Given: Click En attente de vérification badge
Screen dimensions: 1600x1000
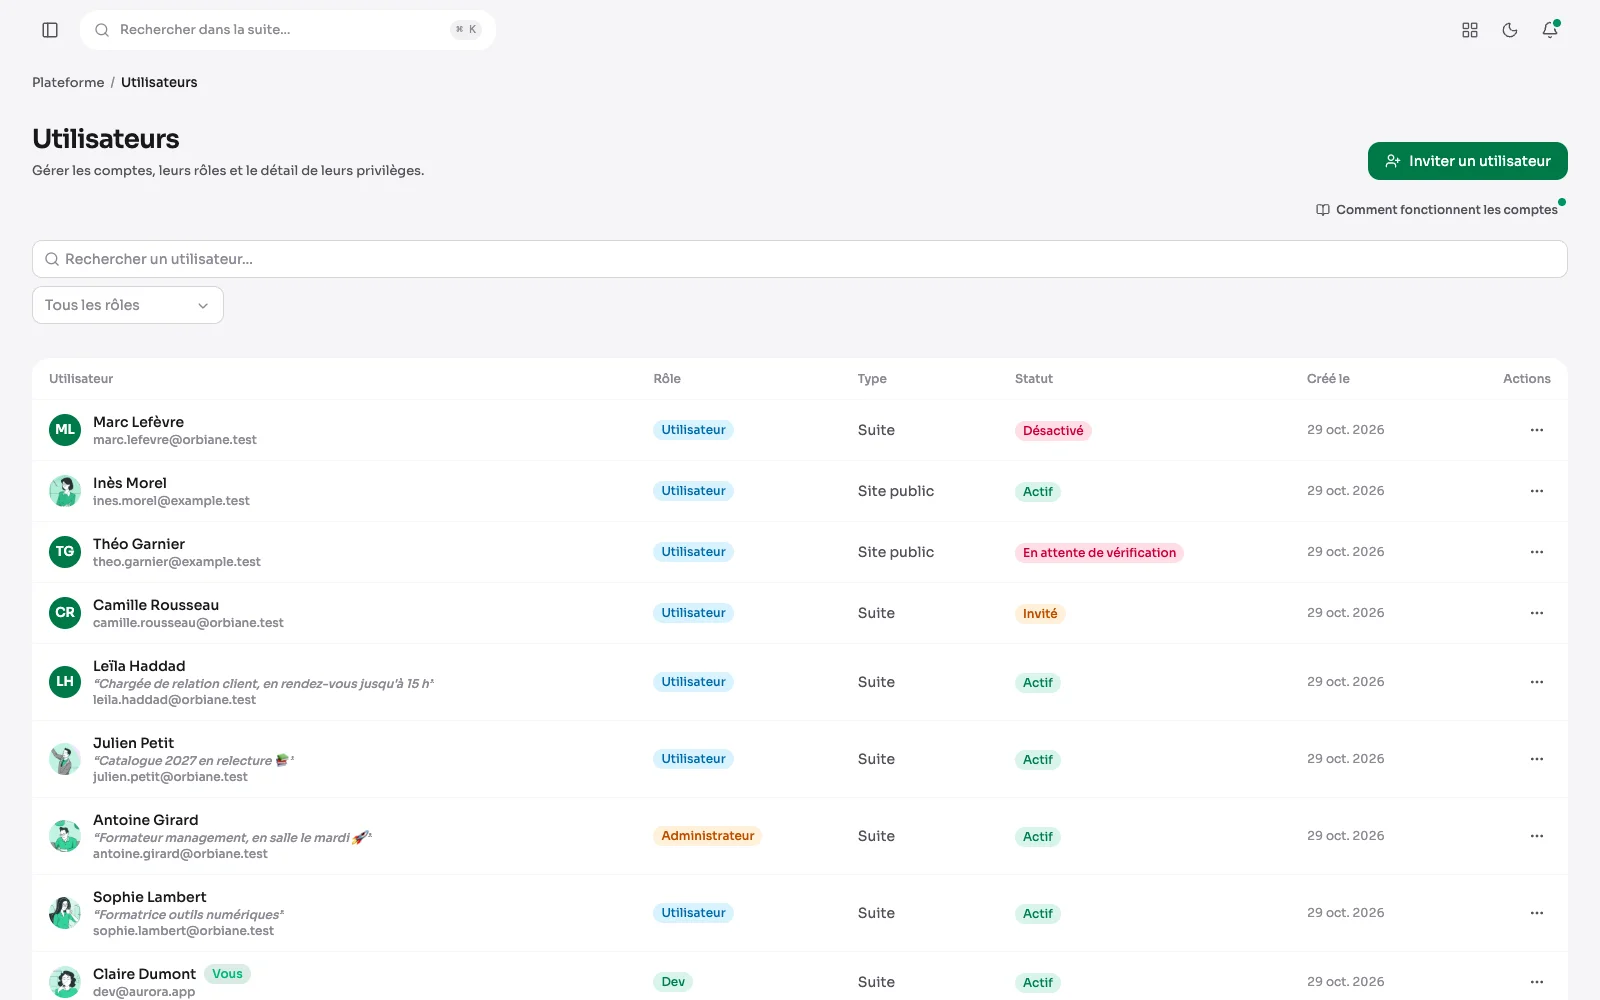Looking at the screenshot, I should click(x=1099, y=553).
